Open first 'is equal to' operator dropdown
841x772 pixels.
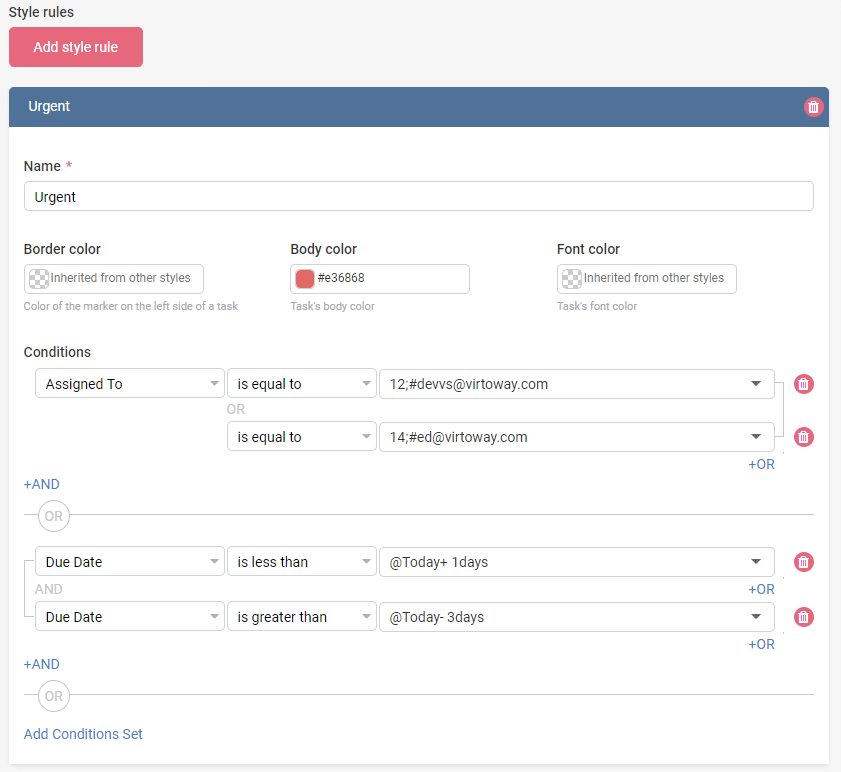point(301,383)
